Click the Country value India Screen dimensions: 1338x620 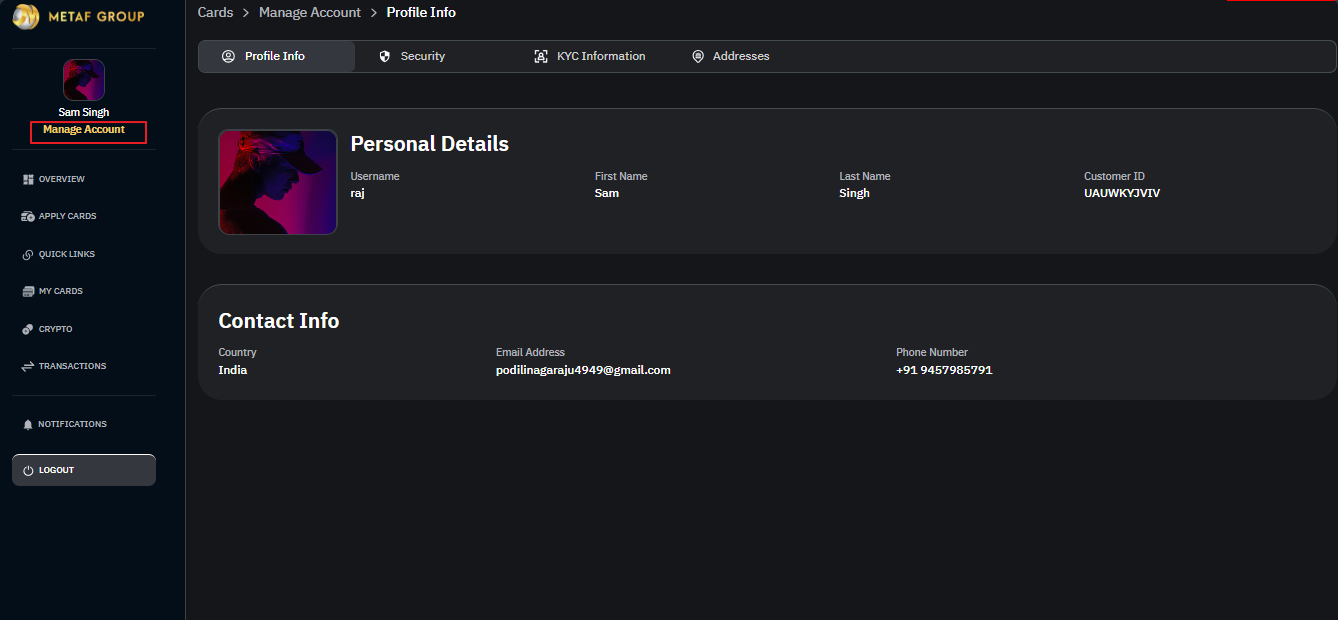(x=233, y=370)
